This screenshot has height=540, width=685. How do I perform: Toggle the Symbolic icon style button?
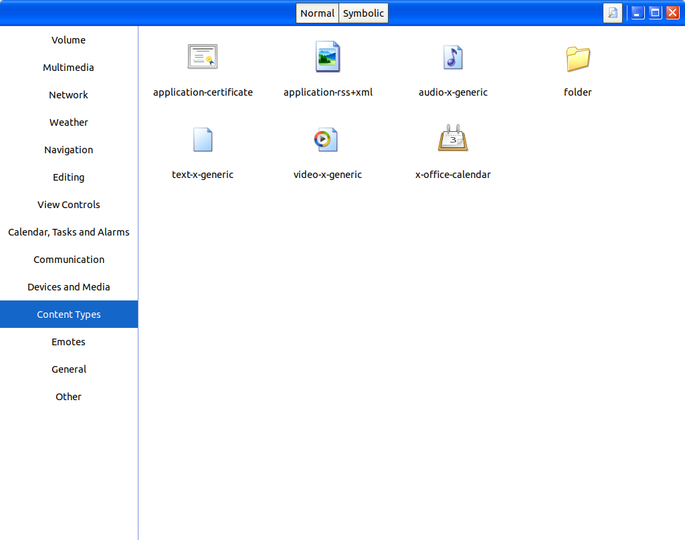[x=363, y=13]
